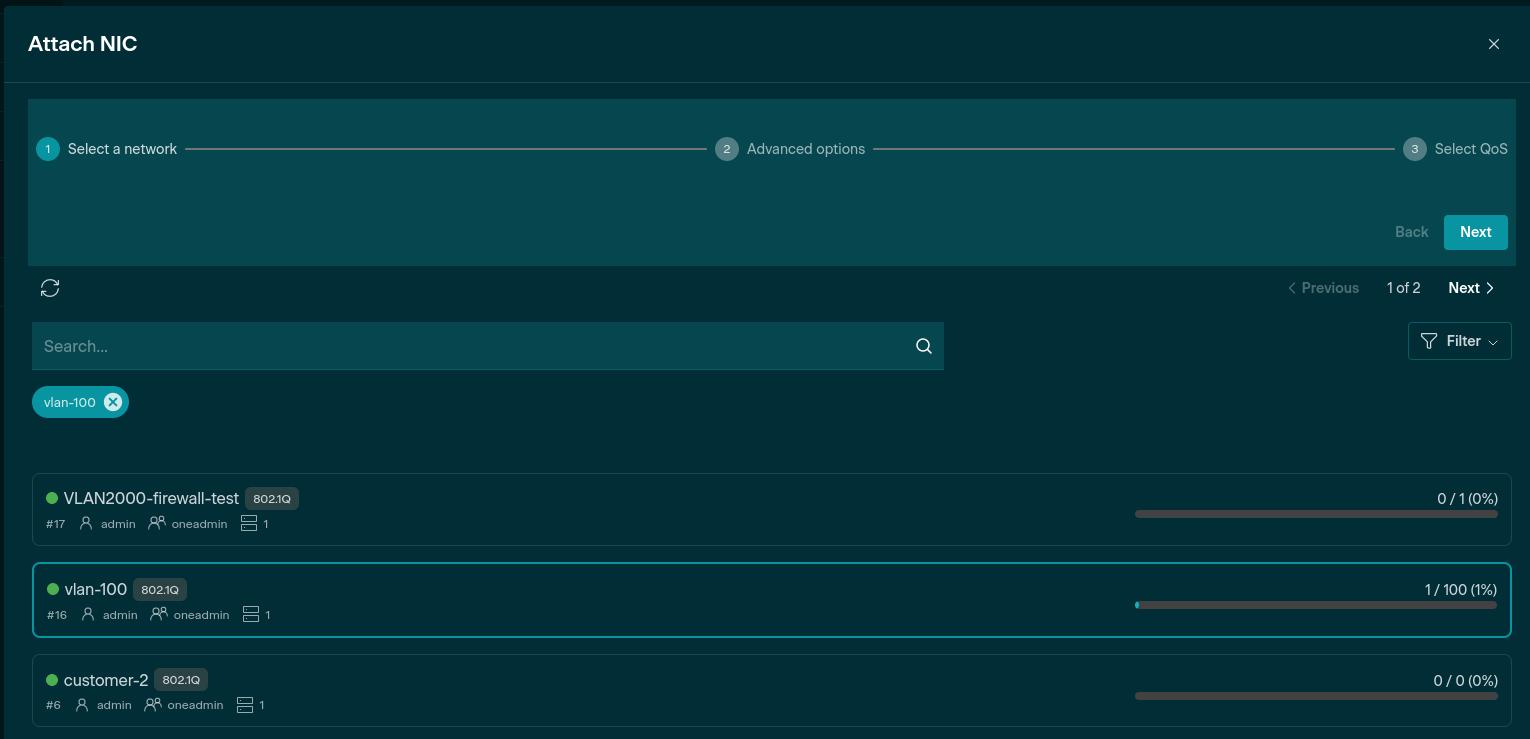Viewport: 1530px width, 739px height.
Task: Click the search magnifier icon
Action: click(923, 346)
